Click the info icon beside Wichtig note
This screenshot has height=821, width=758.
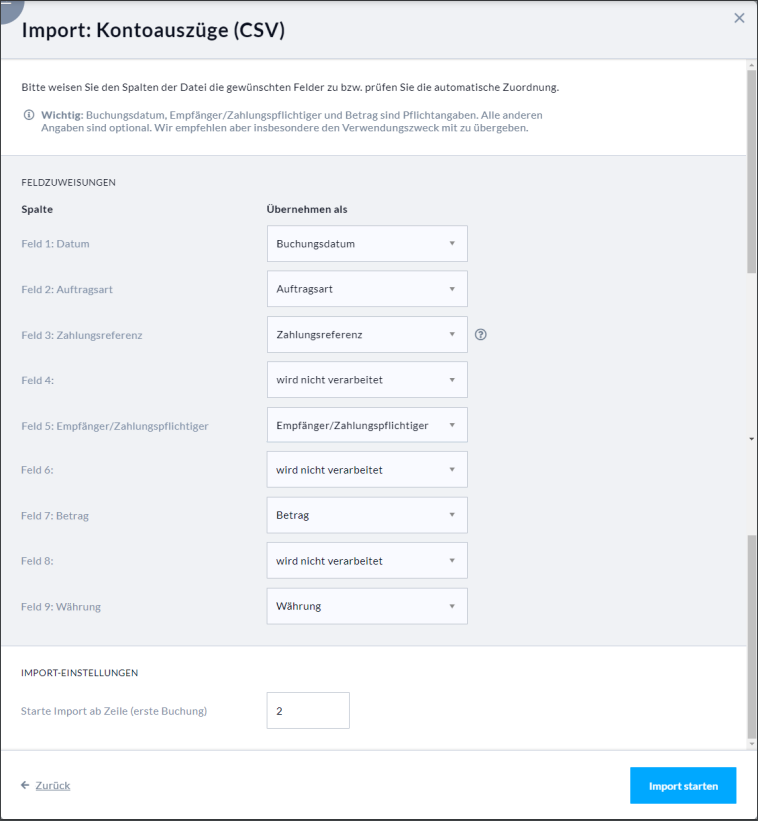coord(29,115)
